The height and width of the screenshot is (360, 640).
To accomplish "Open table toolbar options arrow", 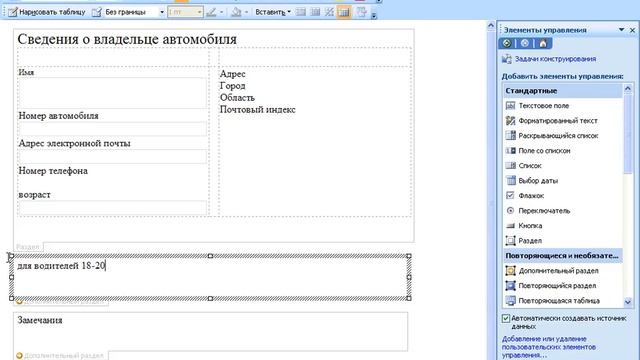I will pyautogui.click(x=373, y=15).
